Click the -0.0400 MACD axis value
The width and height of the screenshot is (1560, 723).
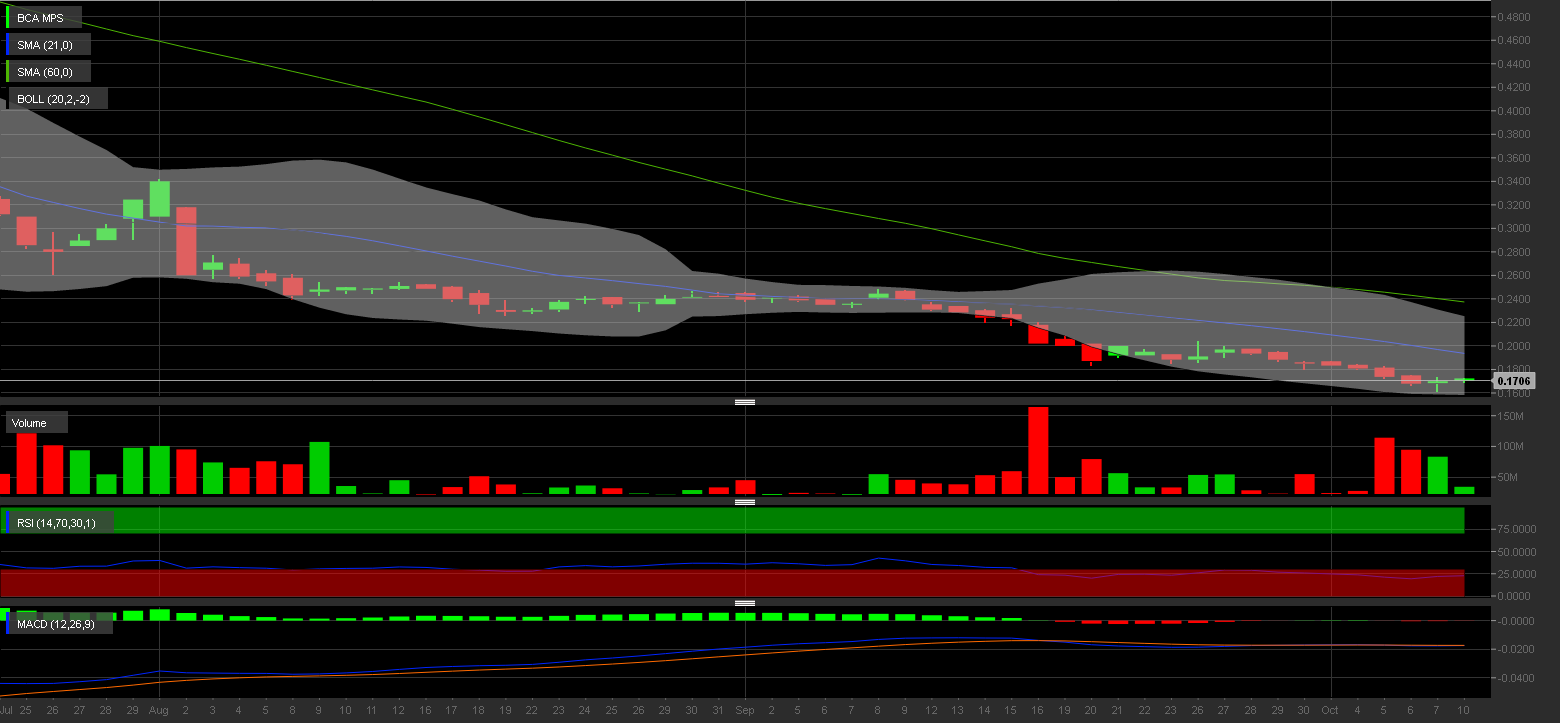[1515, 678]
